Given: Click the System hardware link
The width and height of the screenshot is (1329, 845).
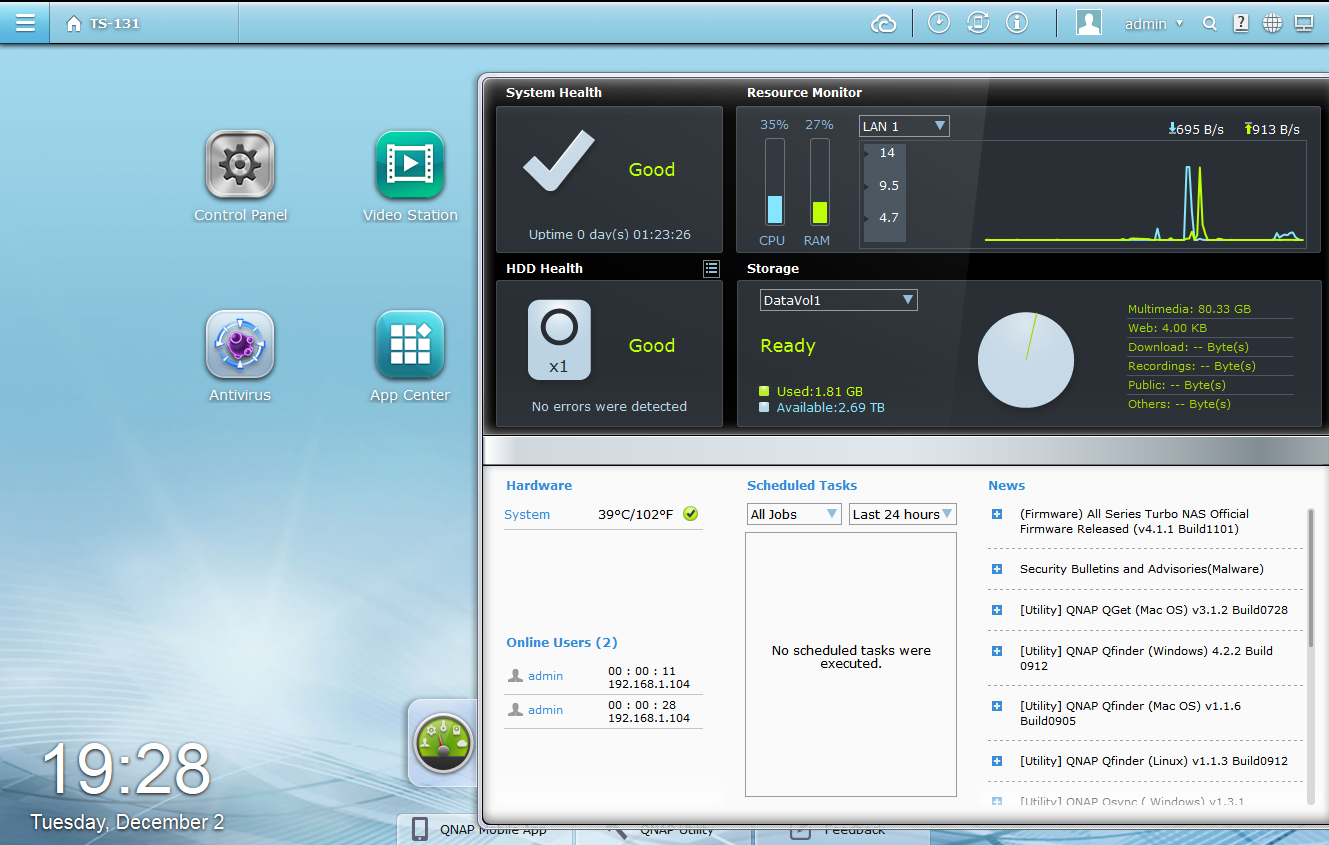Looking at the screenshot, I should tap(527, 515).
